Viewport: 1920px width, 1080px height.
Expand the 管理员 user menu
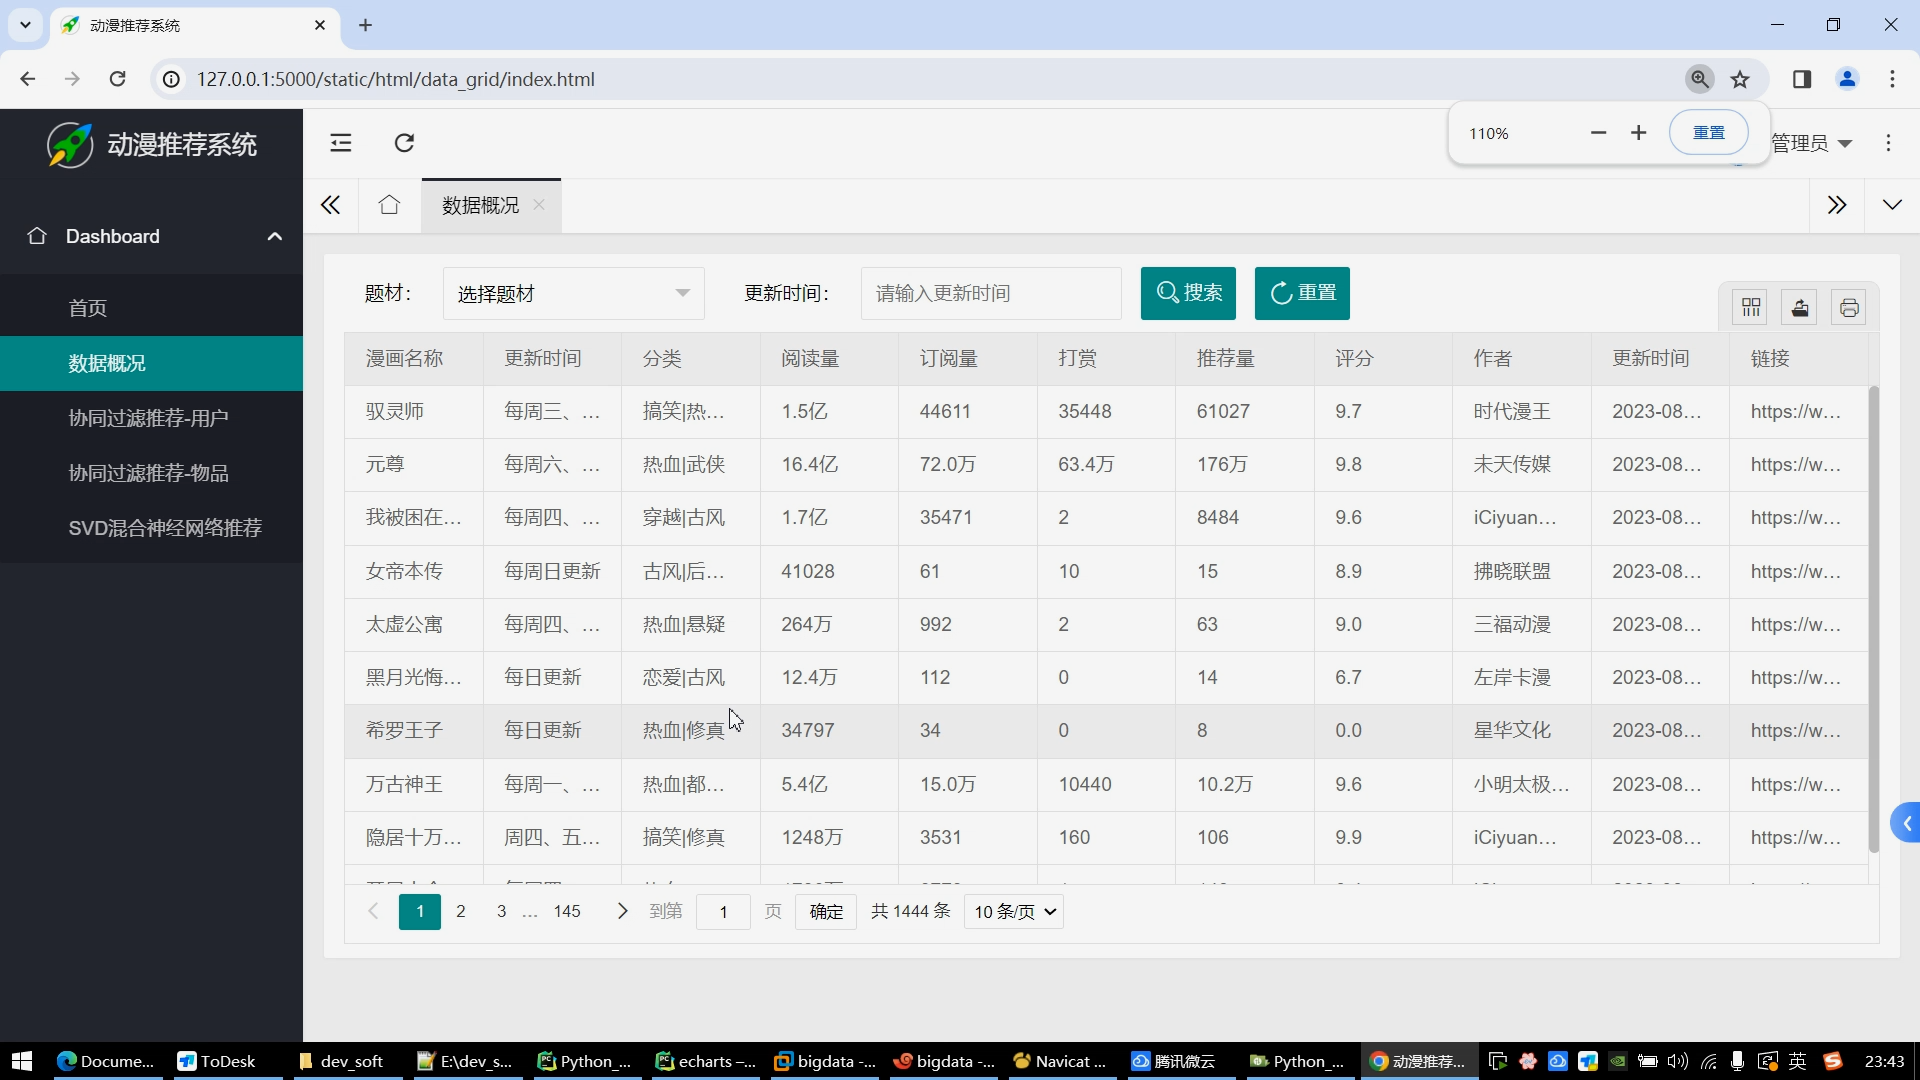coord(1812,144)
